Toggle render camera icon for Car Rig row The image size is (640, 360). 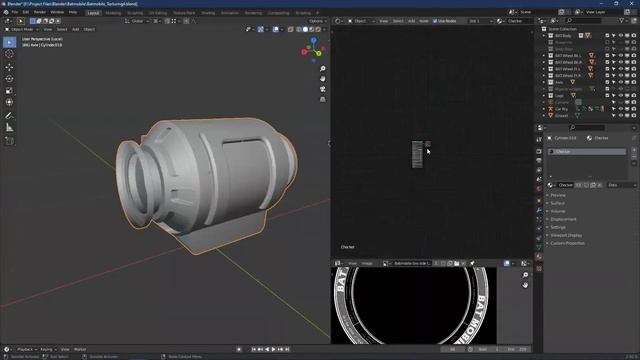click(x=634, y=109)
